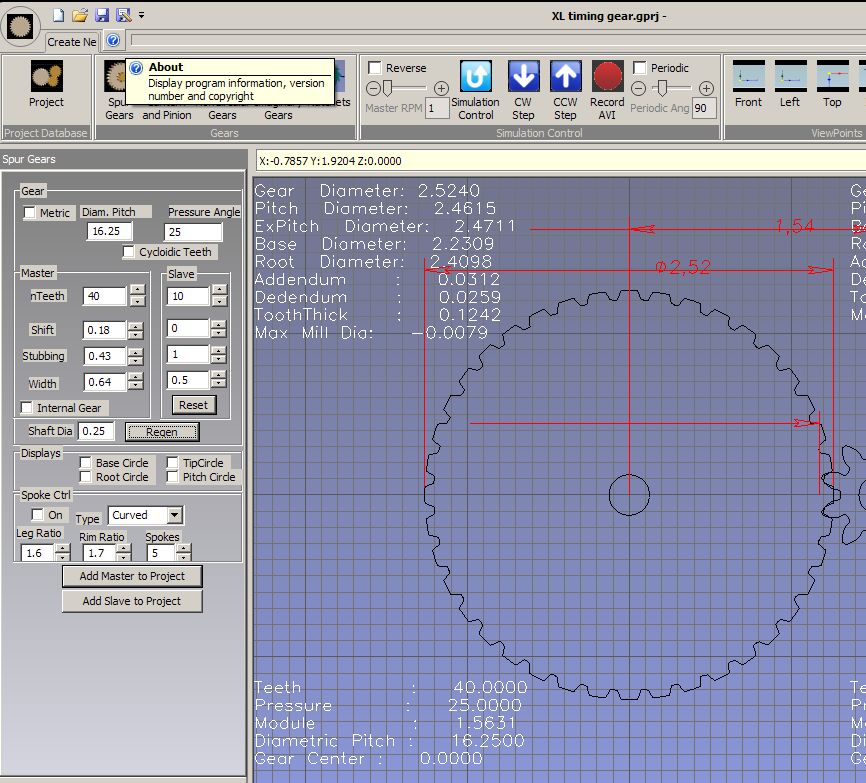Viewport: 866px width, 783px height.
Task: Increase Master nTeeth with up arrow
Action: coord(137,290)
